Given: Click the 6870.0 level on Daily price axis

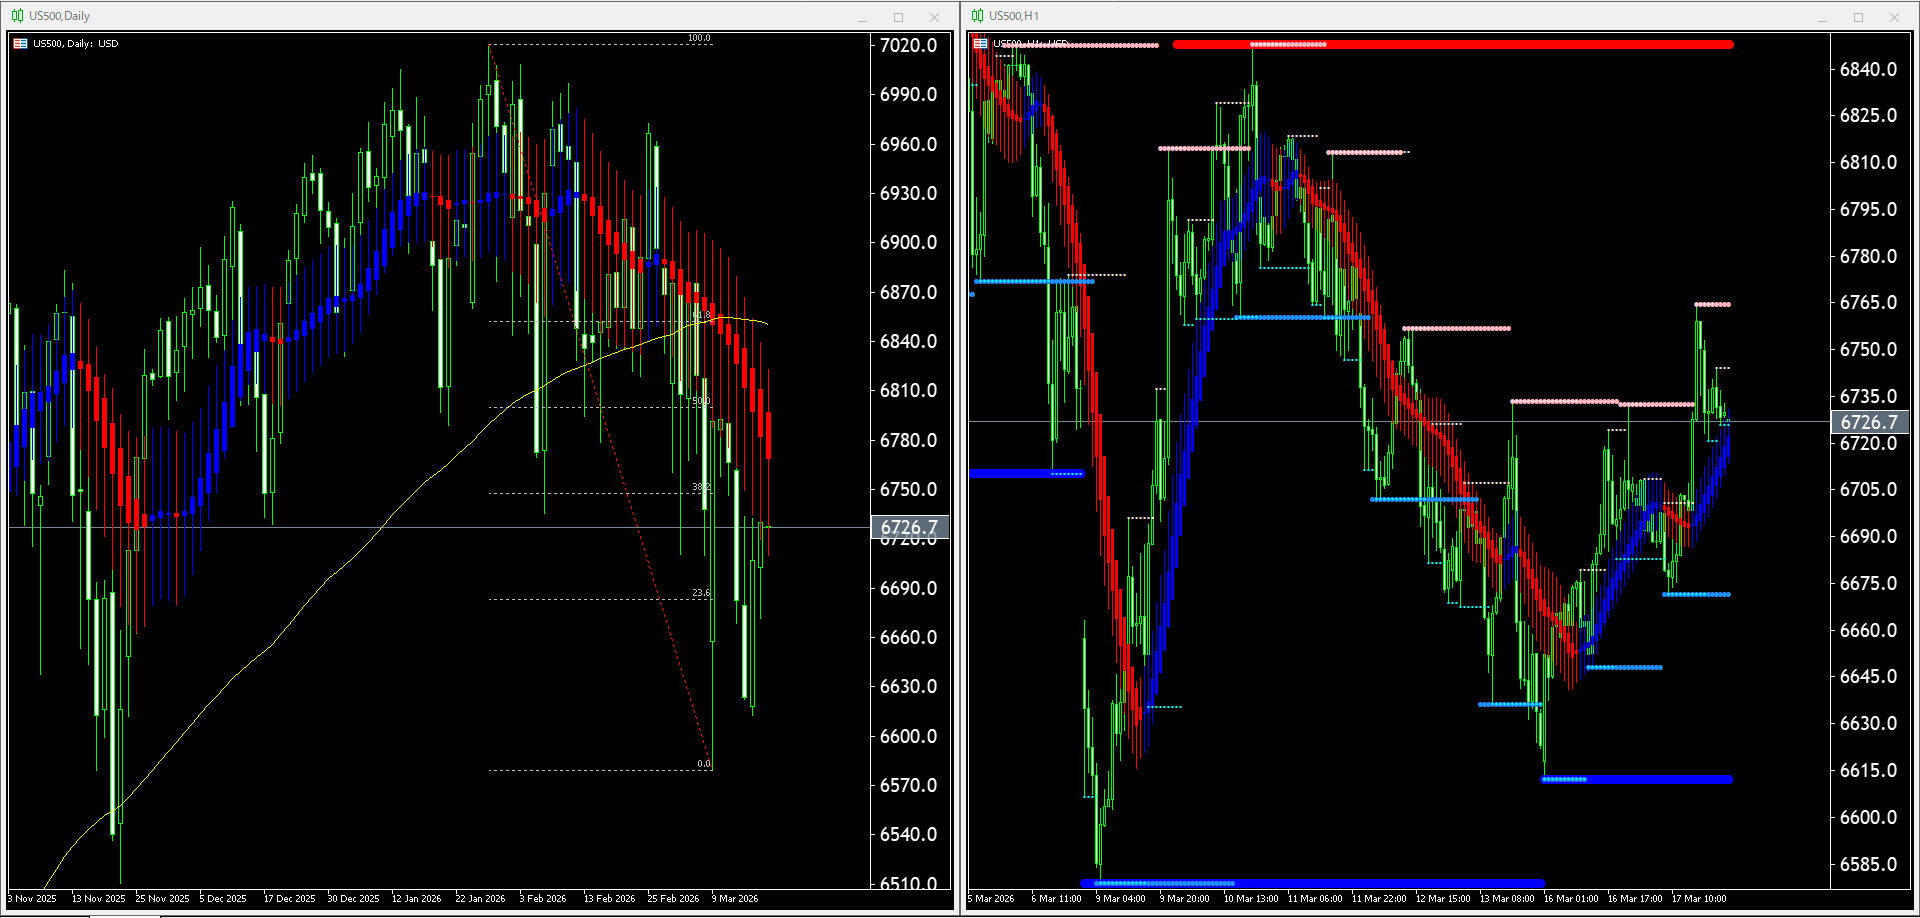Looking at the screenshot, I should 908,292.
